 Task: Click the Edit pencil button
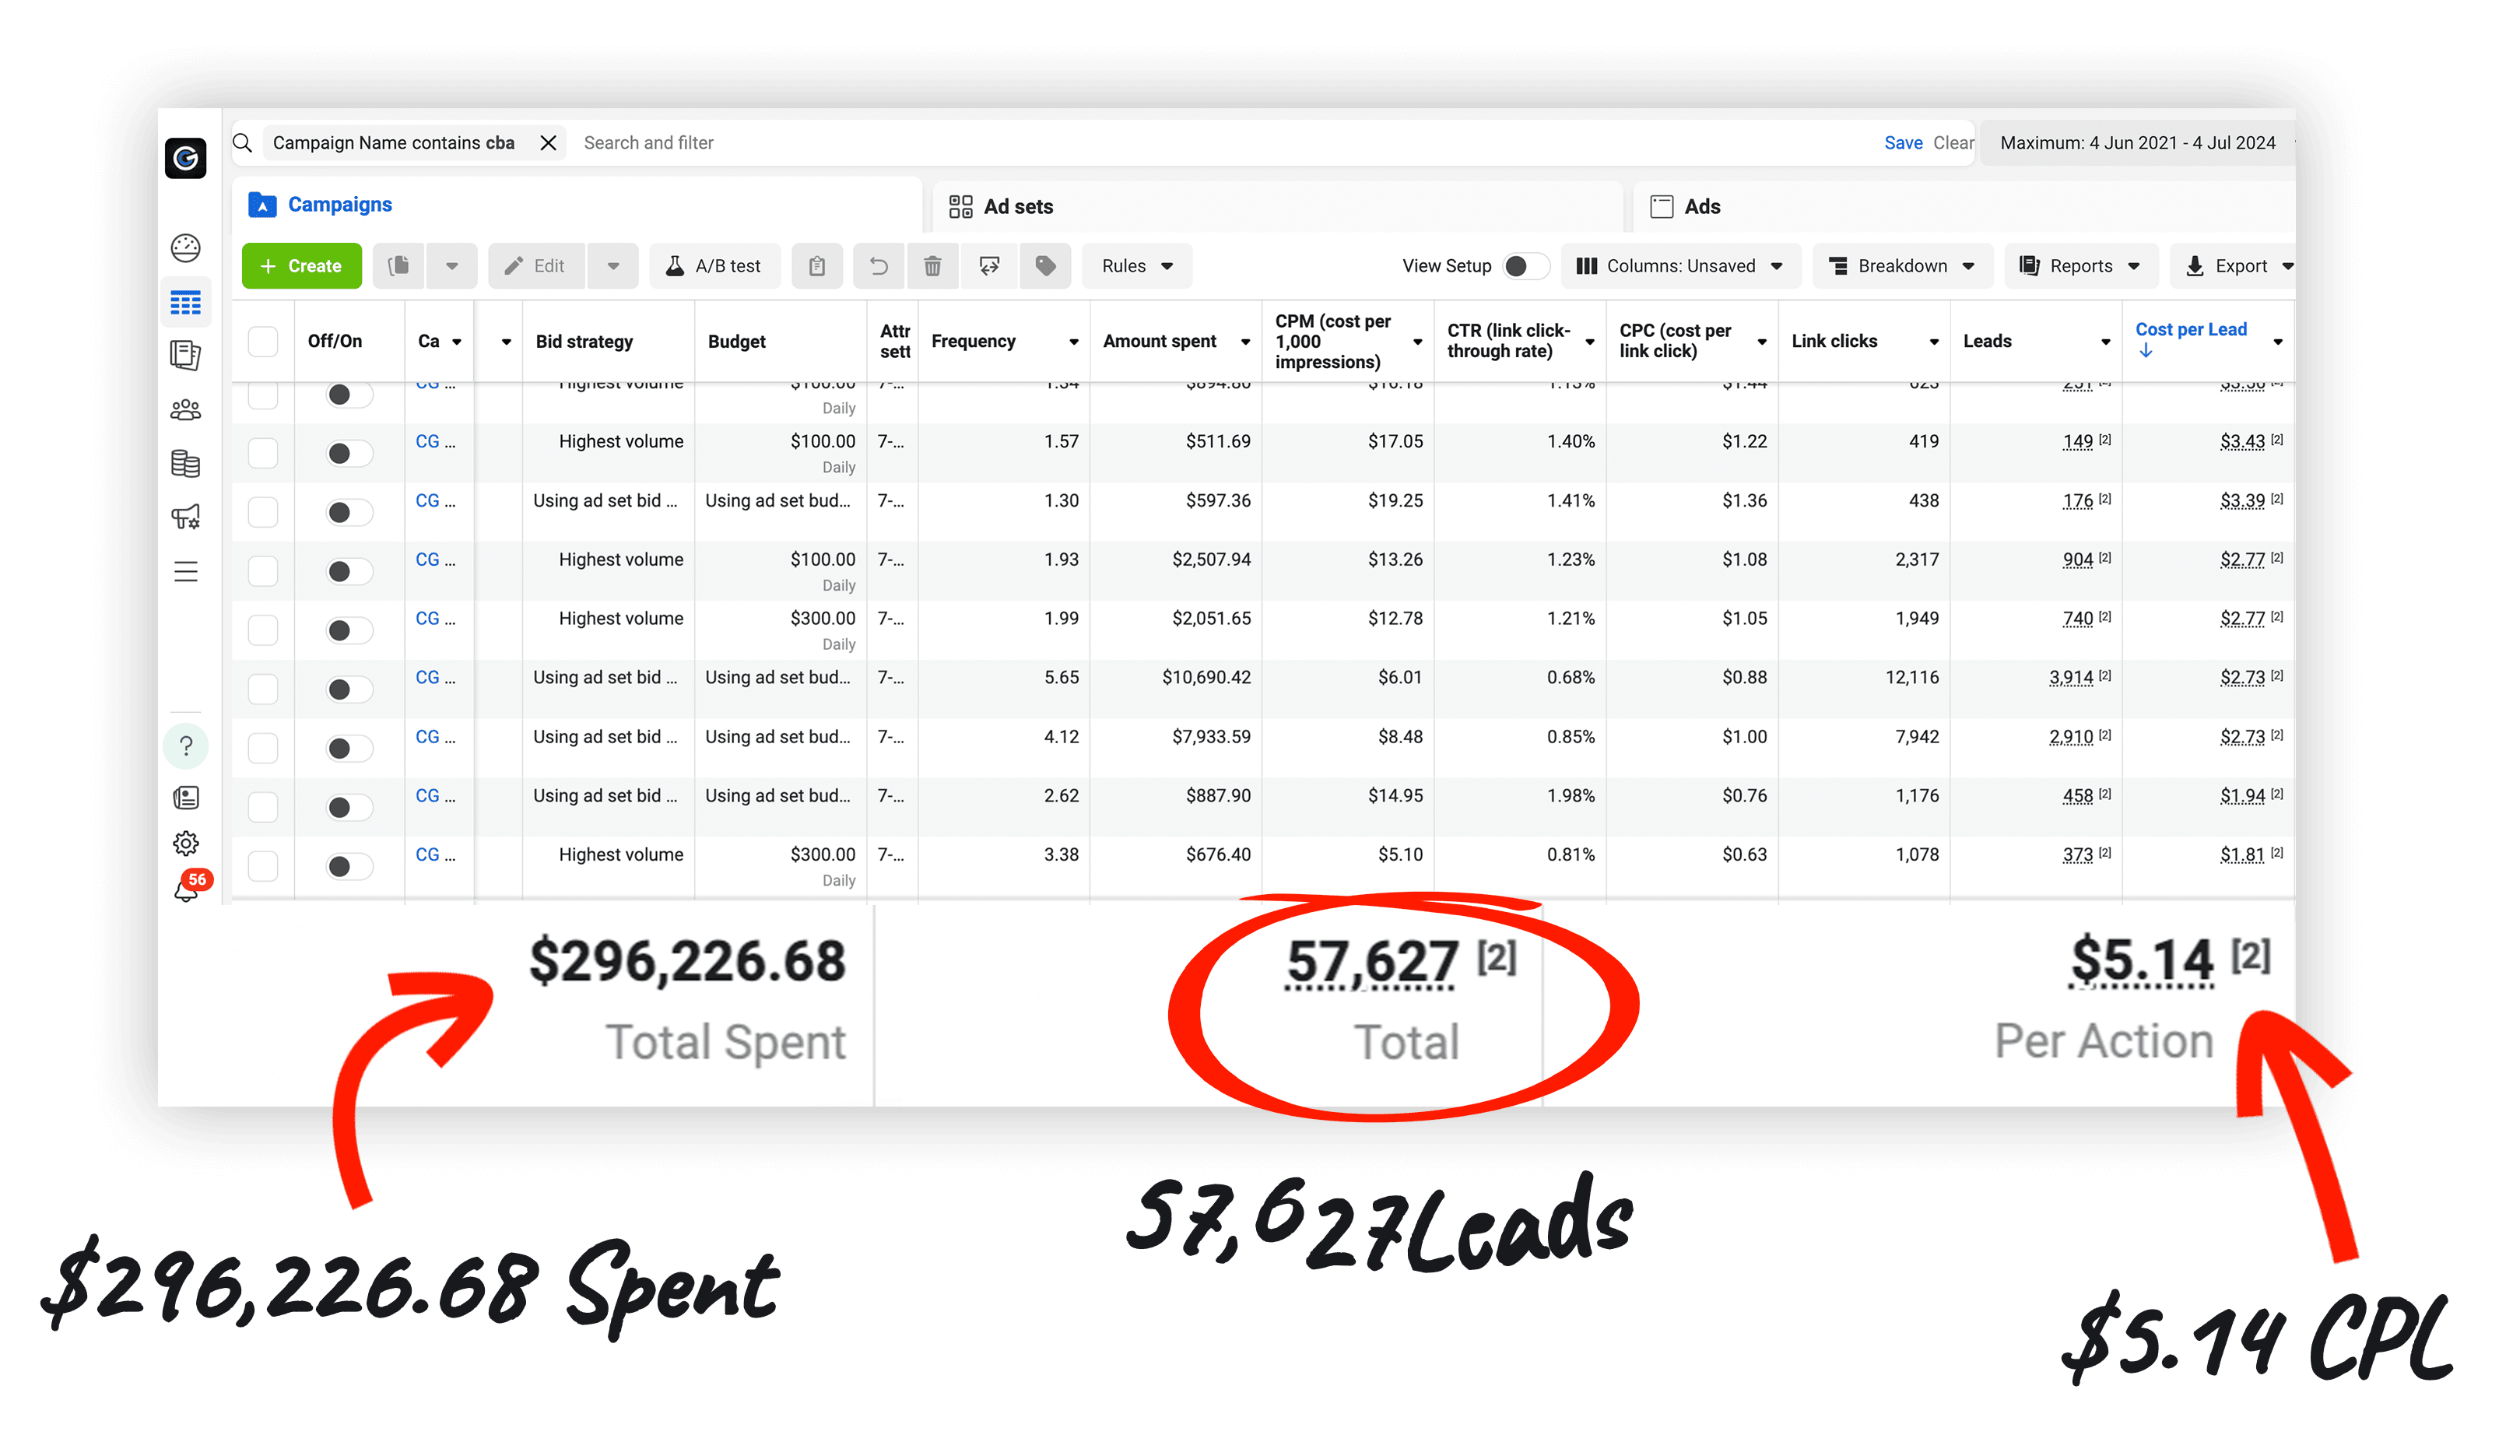coord(537,266)
